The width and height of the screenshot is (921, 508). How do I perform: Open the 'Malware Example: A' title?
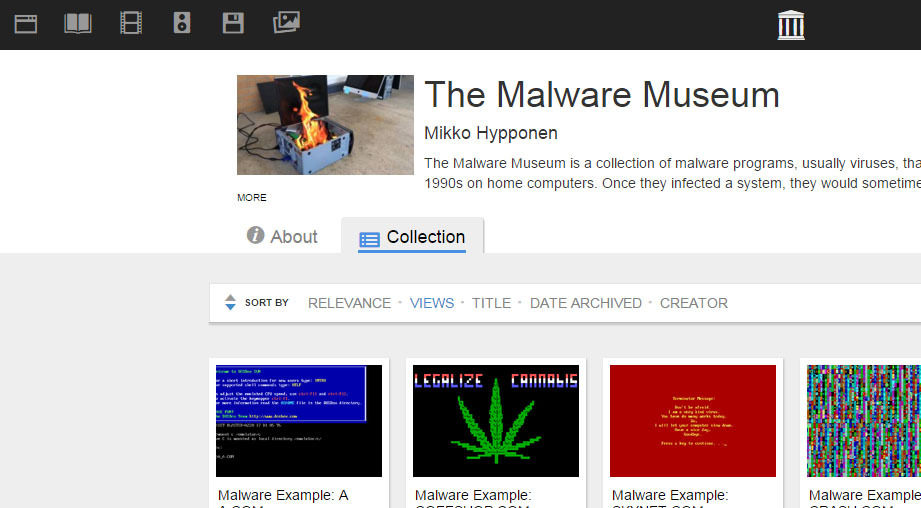click(x=283, y=496)
